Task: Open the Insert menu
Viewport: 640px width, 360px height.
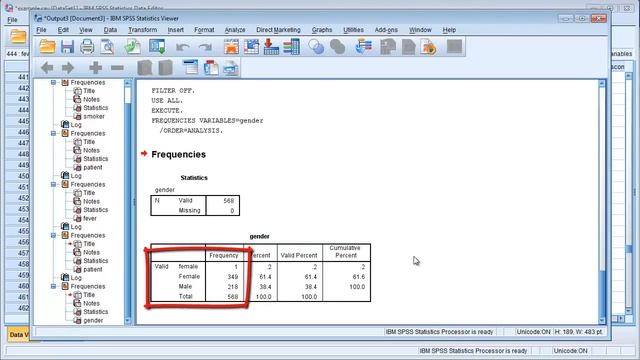Action: [x=176, y=30]
